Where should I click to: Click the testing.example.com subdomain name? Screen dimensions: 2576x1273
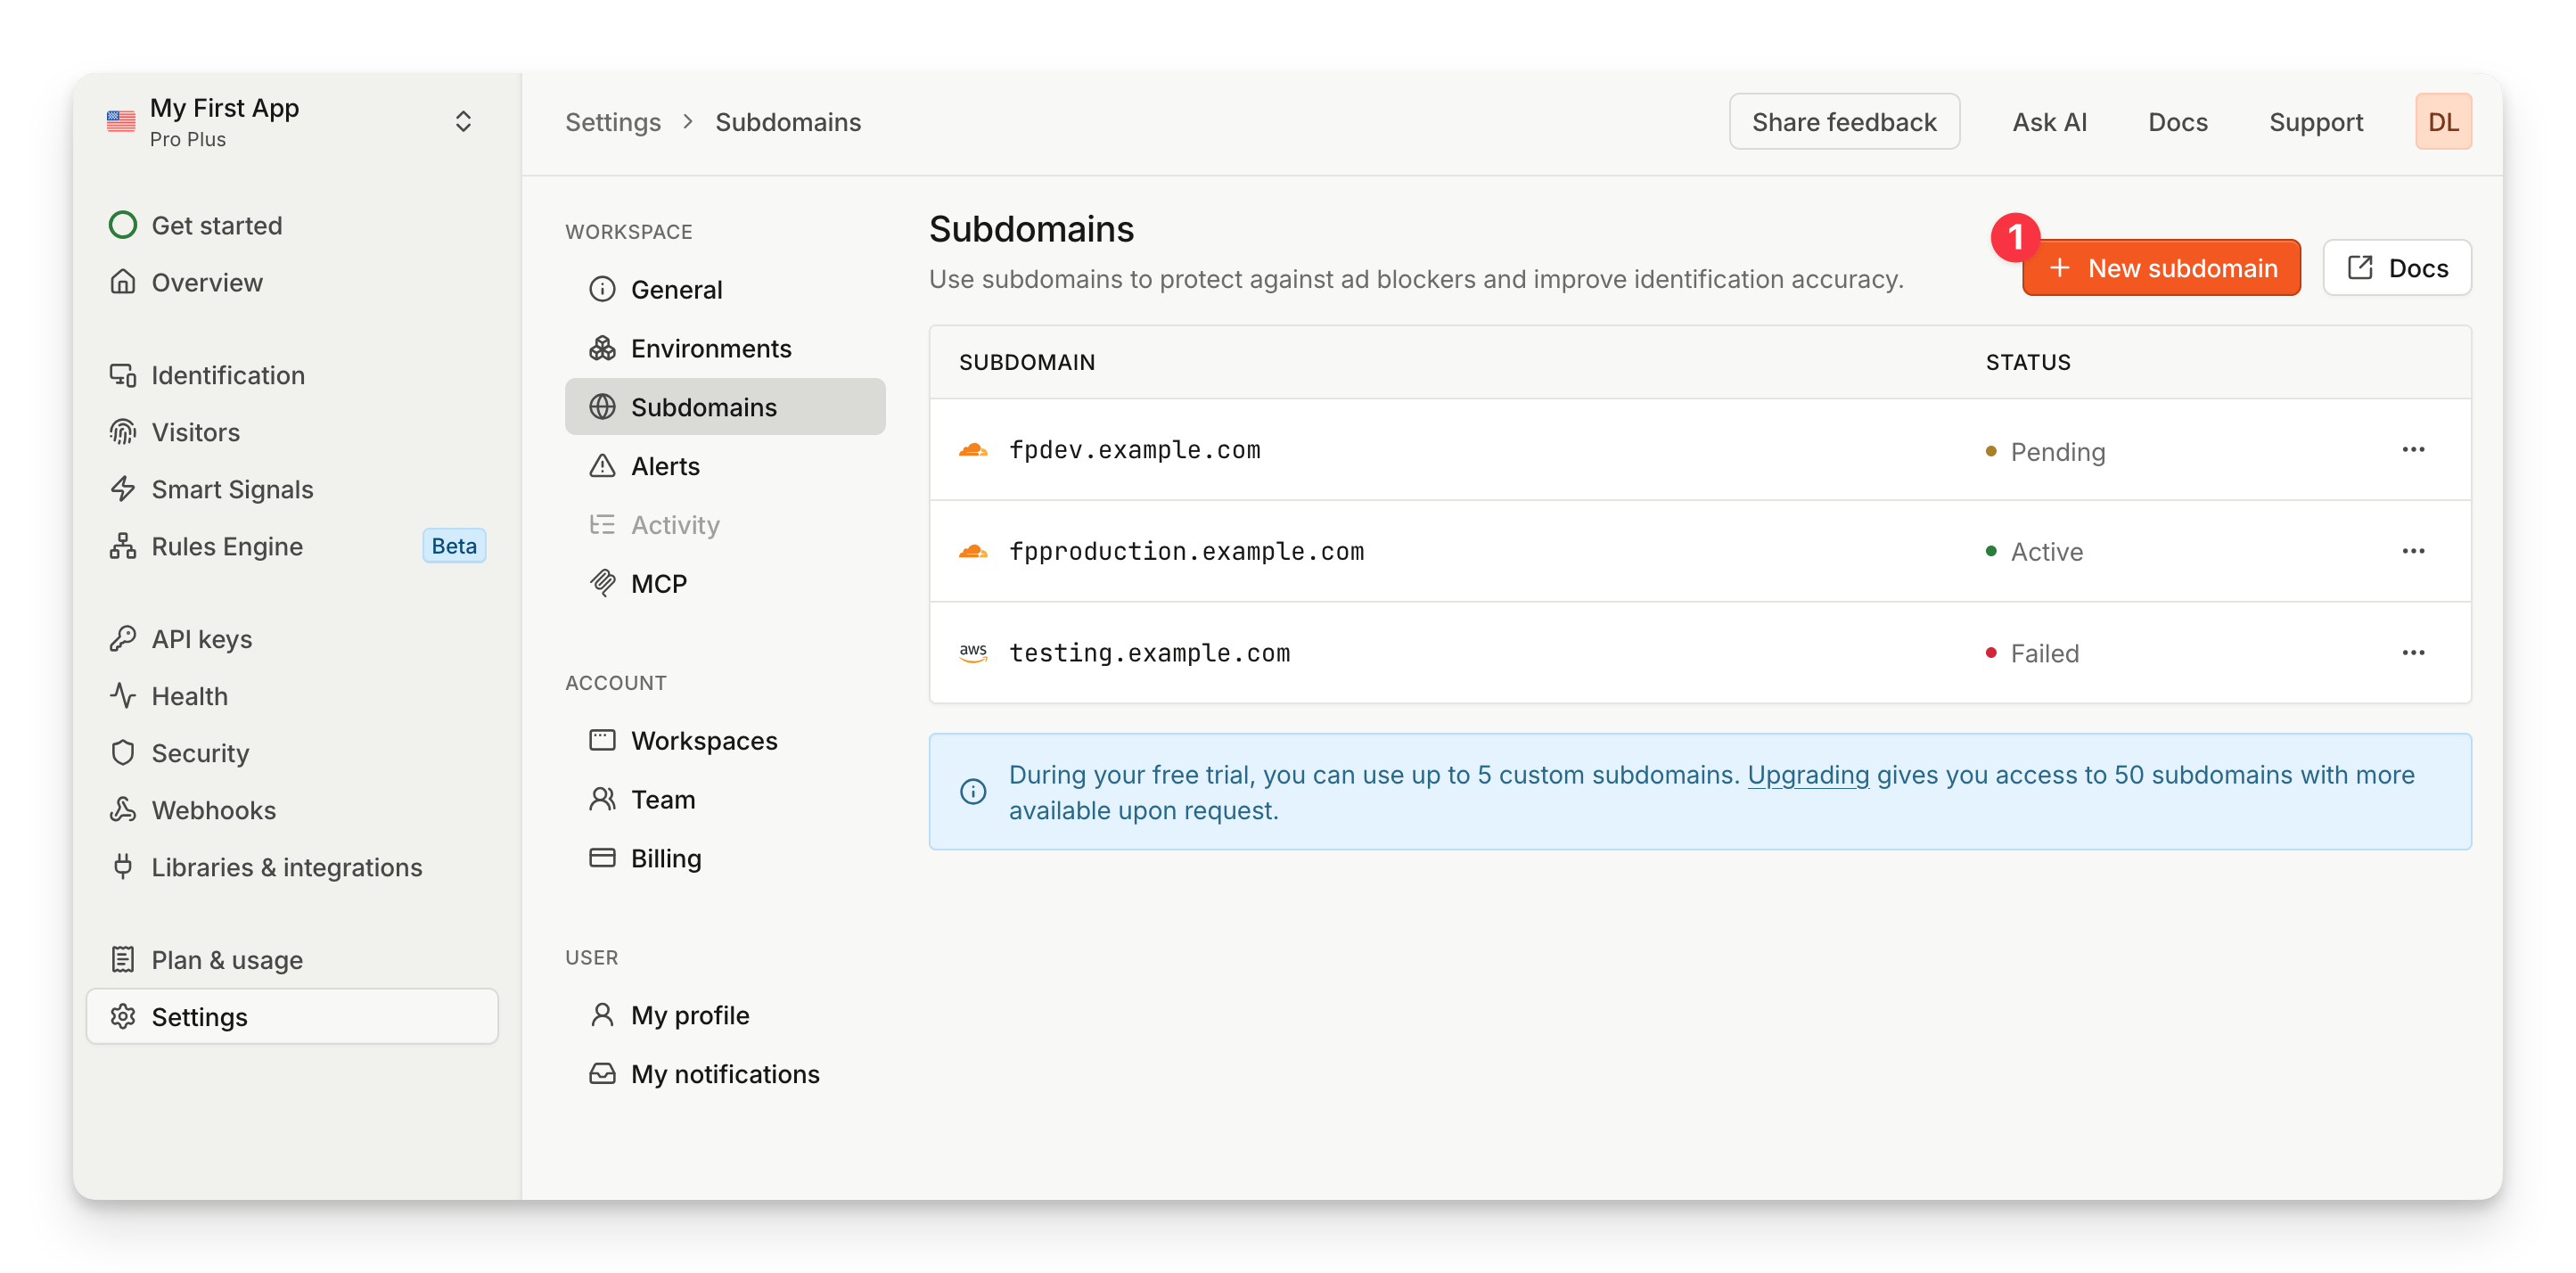(1149, 653)
